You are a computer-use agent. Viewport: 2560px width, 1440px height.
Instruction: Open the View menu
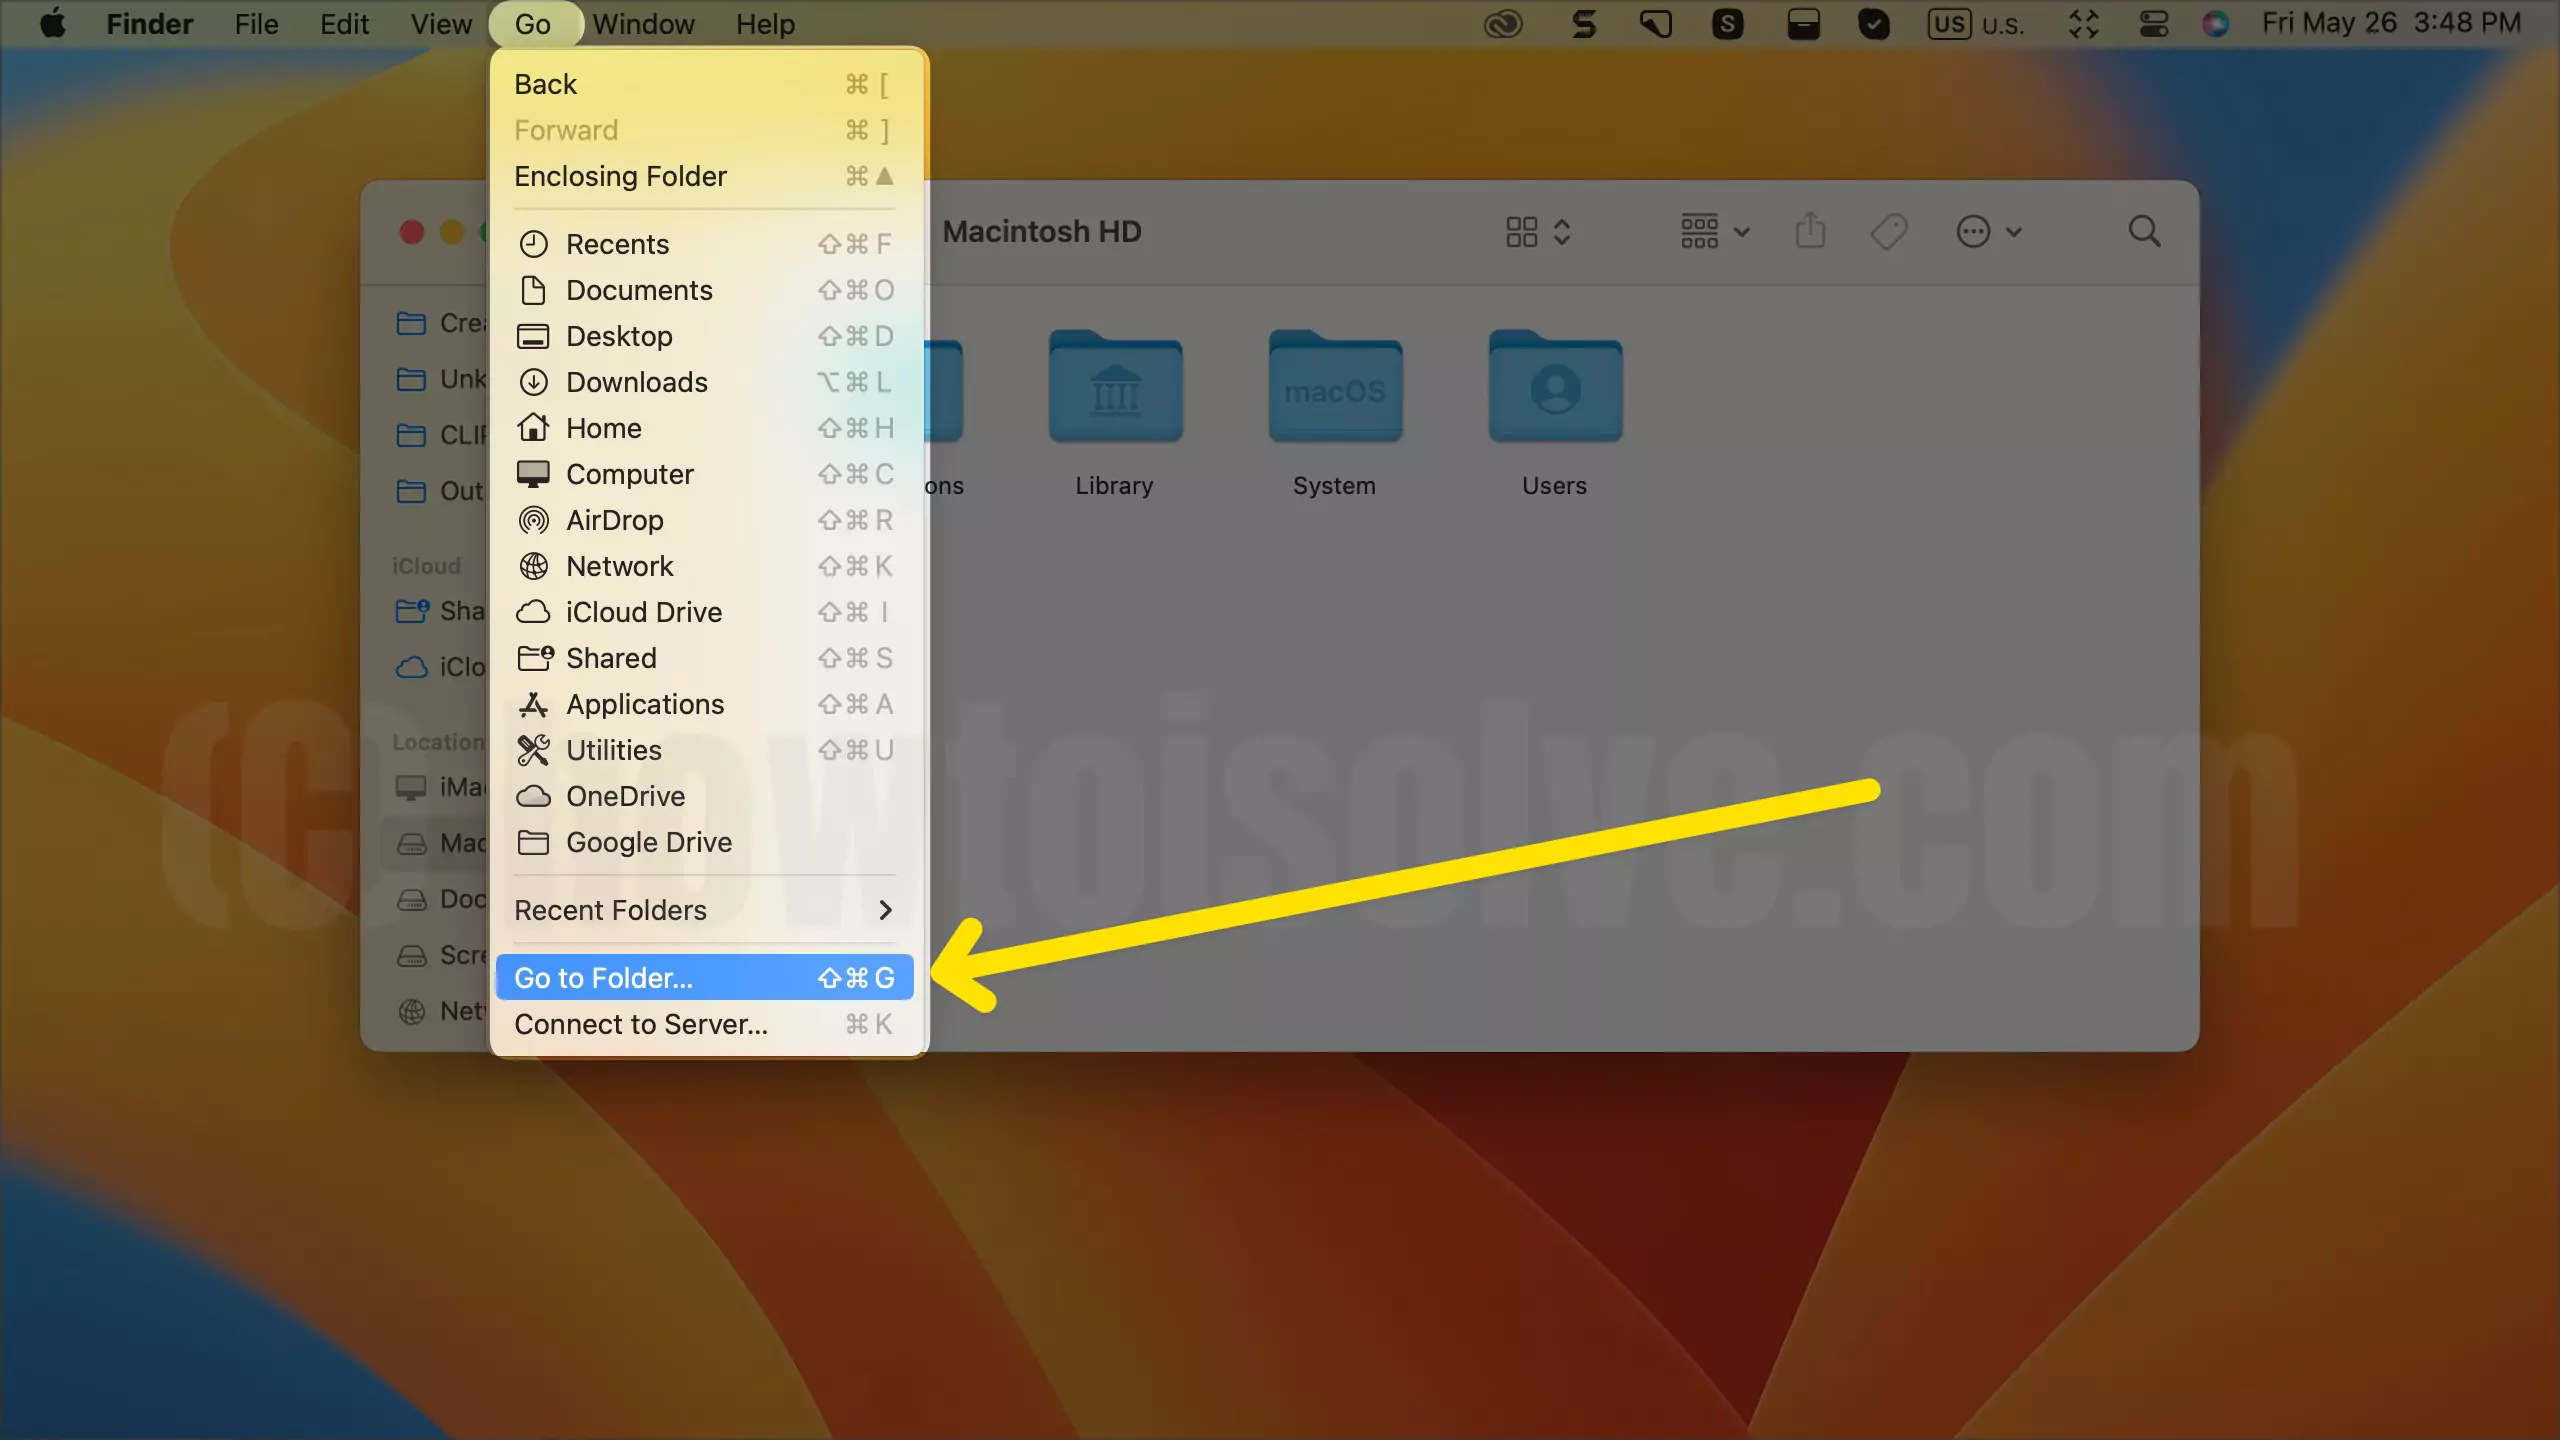pos(441,23)
